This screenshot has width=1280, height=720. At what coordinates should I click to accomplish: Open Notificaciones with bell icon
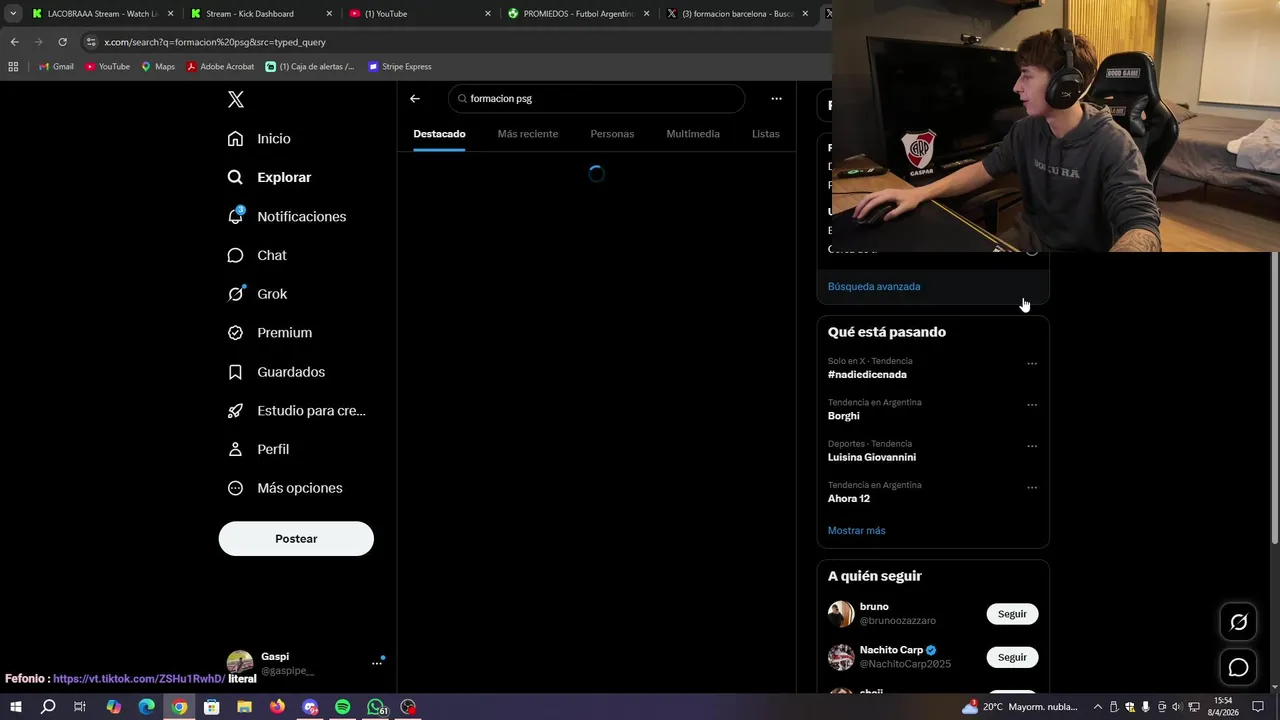tap(286, 216)
